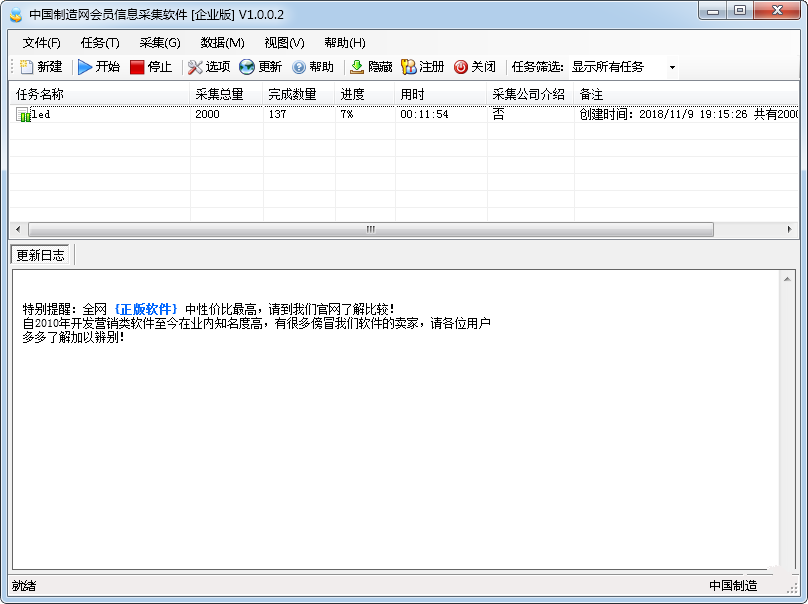Click the application icon in title bar
The width and height of the screenshot is (808, 604).
pos(16,14)
